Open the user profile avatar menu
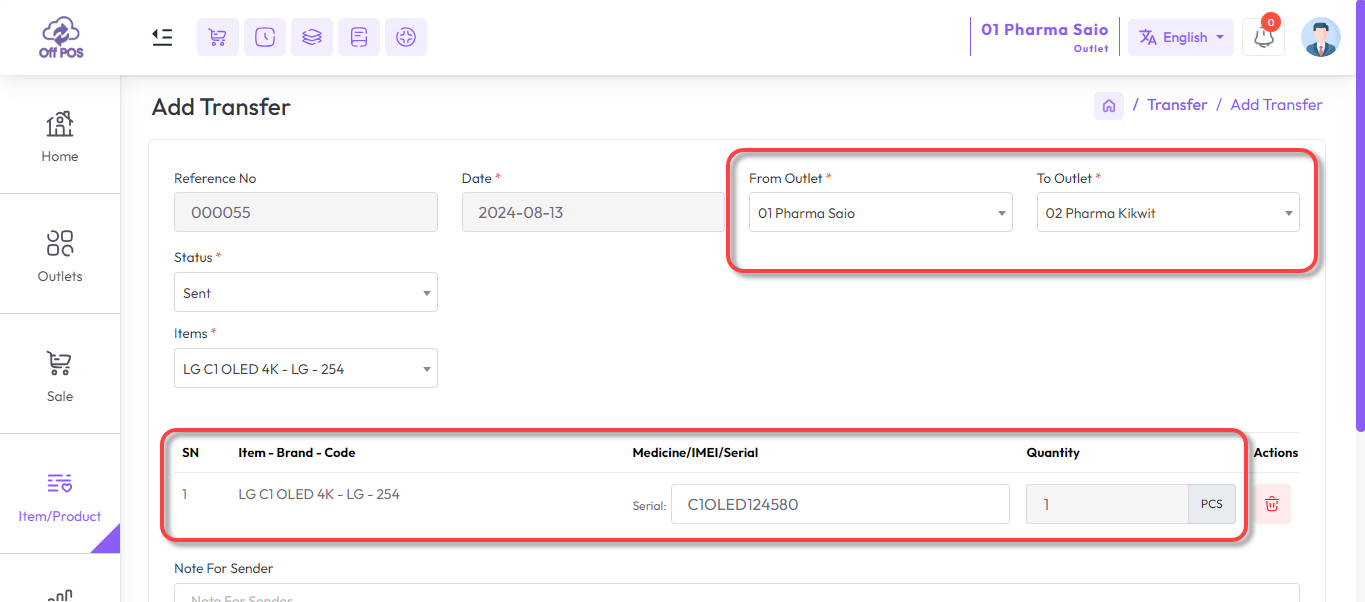 (x=1320, y=37)
